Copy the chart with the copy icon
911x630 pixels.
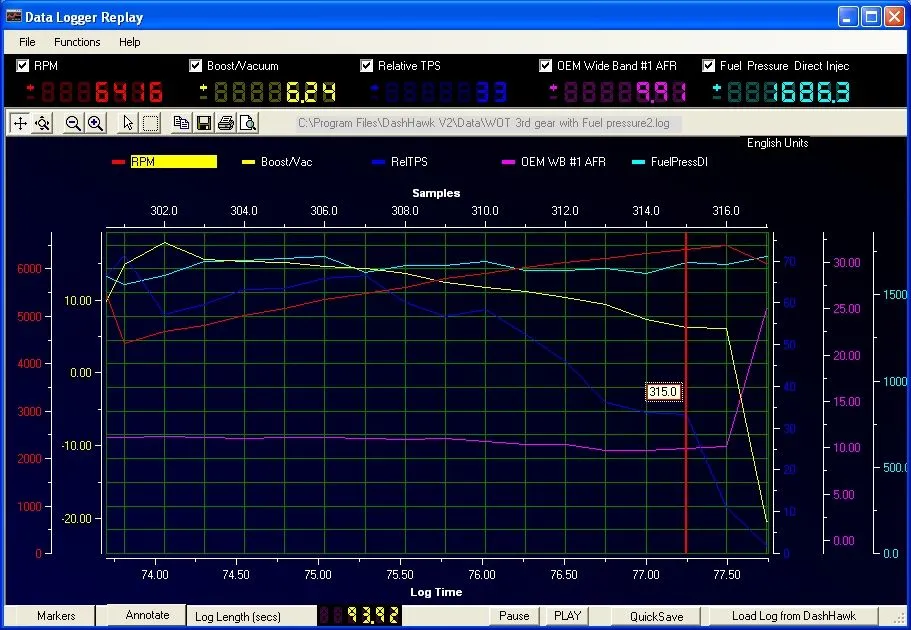point(181,123)
